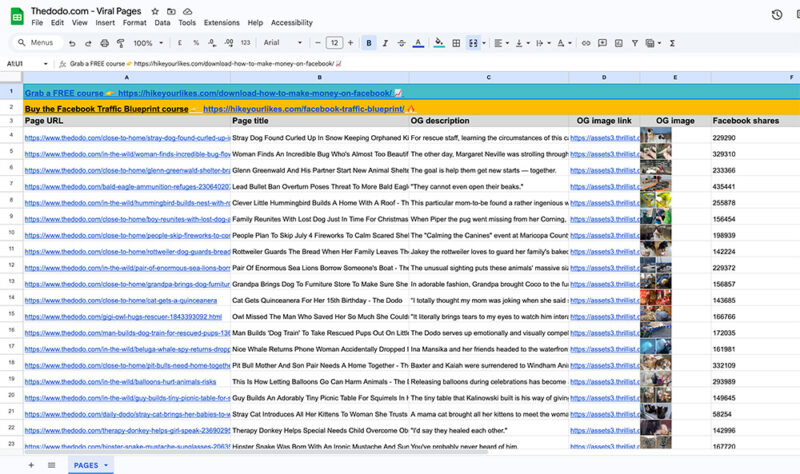
Task: Click the All Sheets list icon
Action: 51,465
